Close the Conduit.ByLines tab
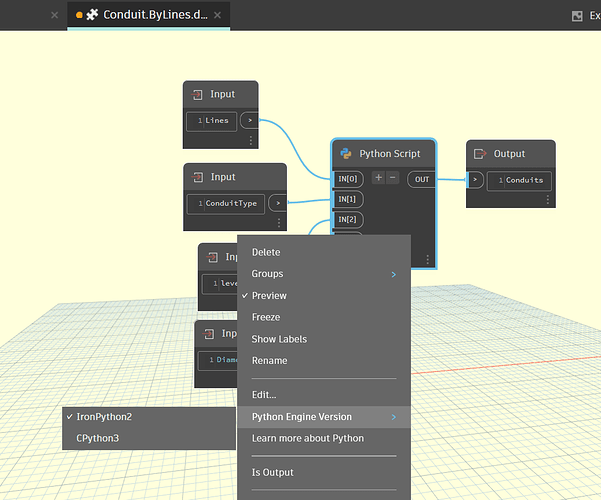 (217, 15)
